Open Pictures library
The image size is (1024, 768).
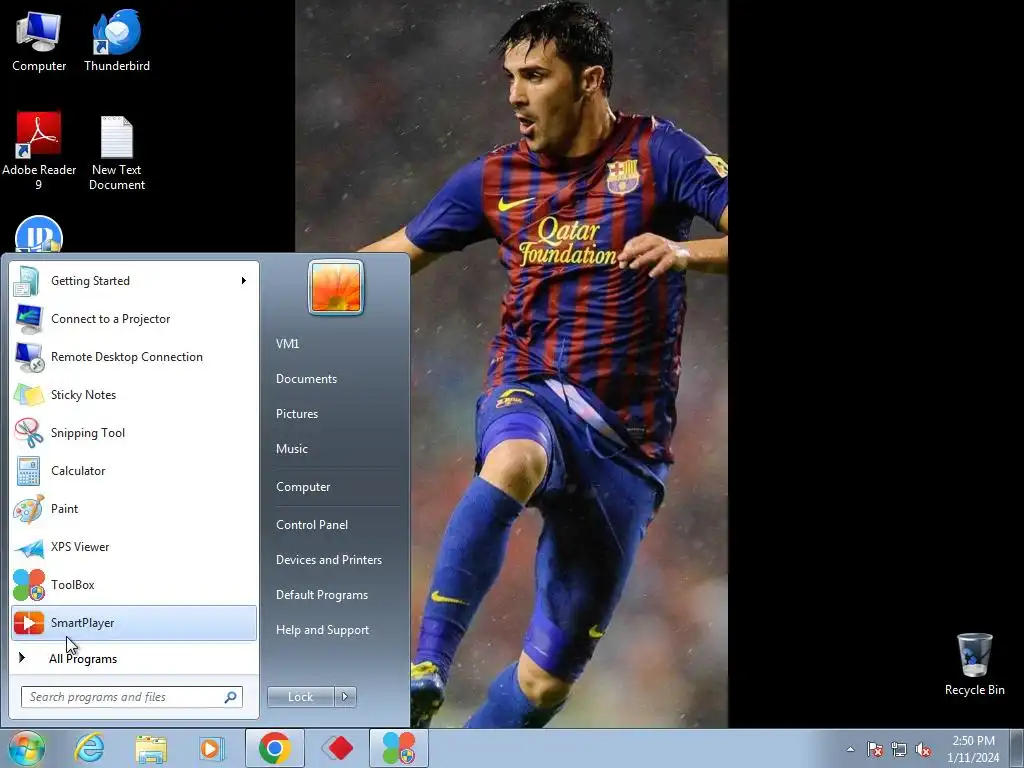coord(296,414)
